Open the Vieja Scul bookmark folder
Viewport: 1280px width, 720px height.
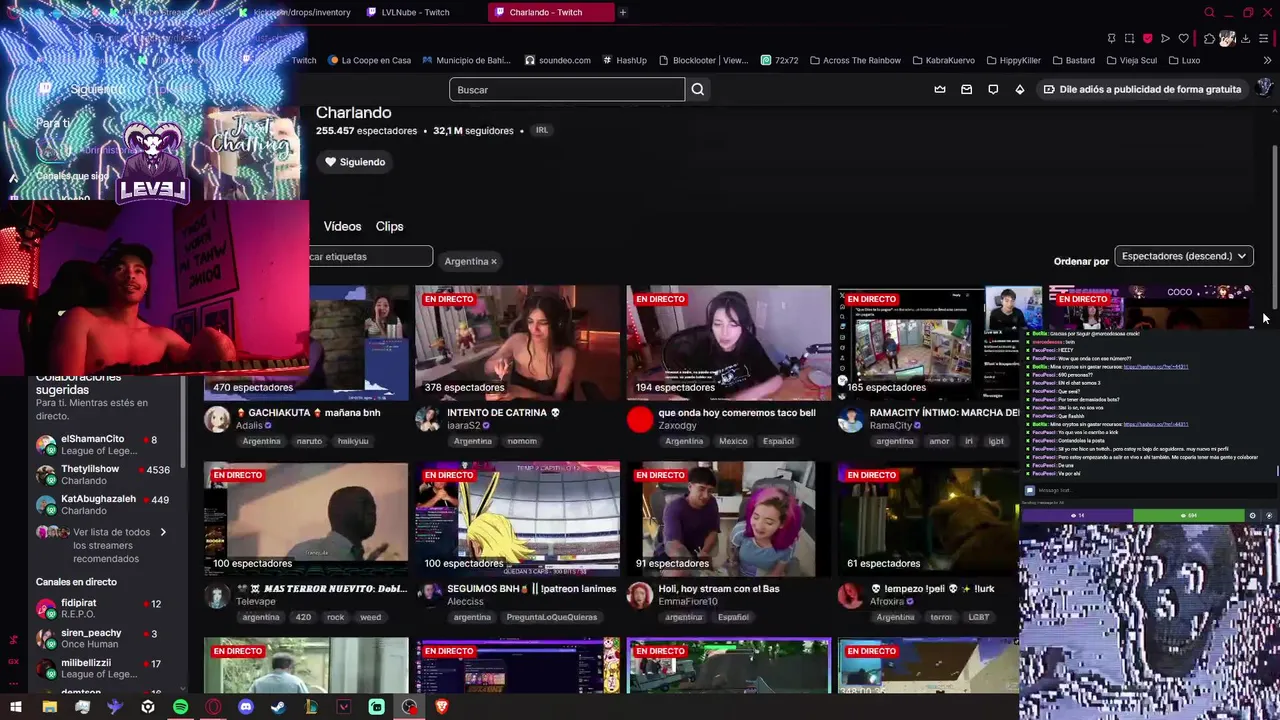click(1131, 60)
